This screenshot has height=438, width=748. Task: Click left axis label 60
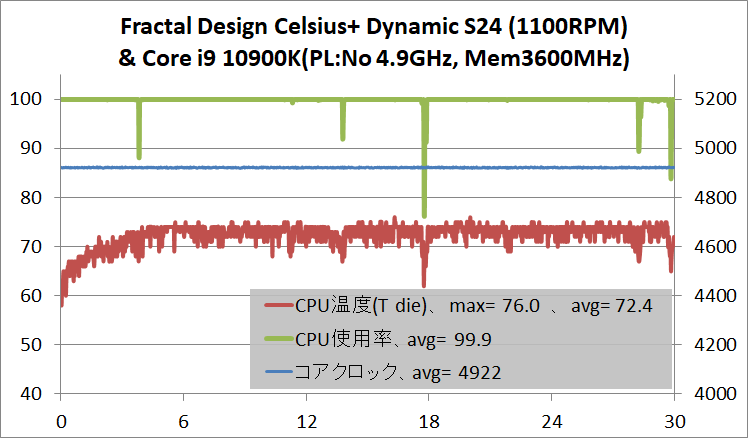(31, 296)
